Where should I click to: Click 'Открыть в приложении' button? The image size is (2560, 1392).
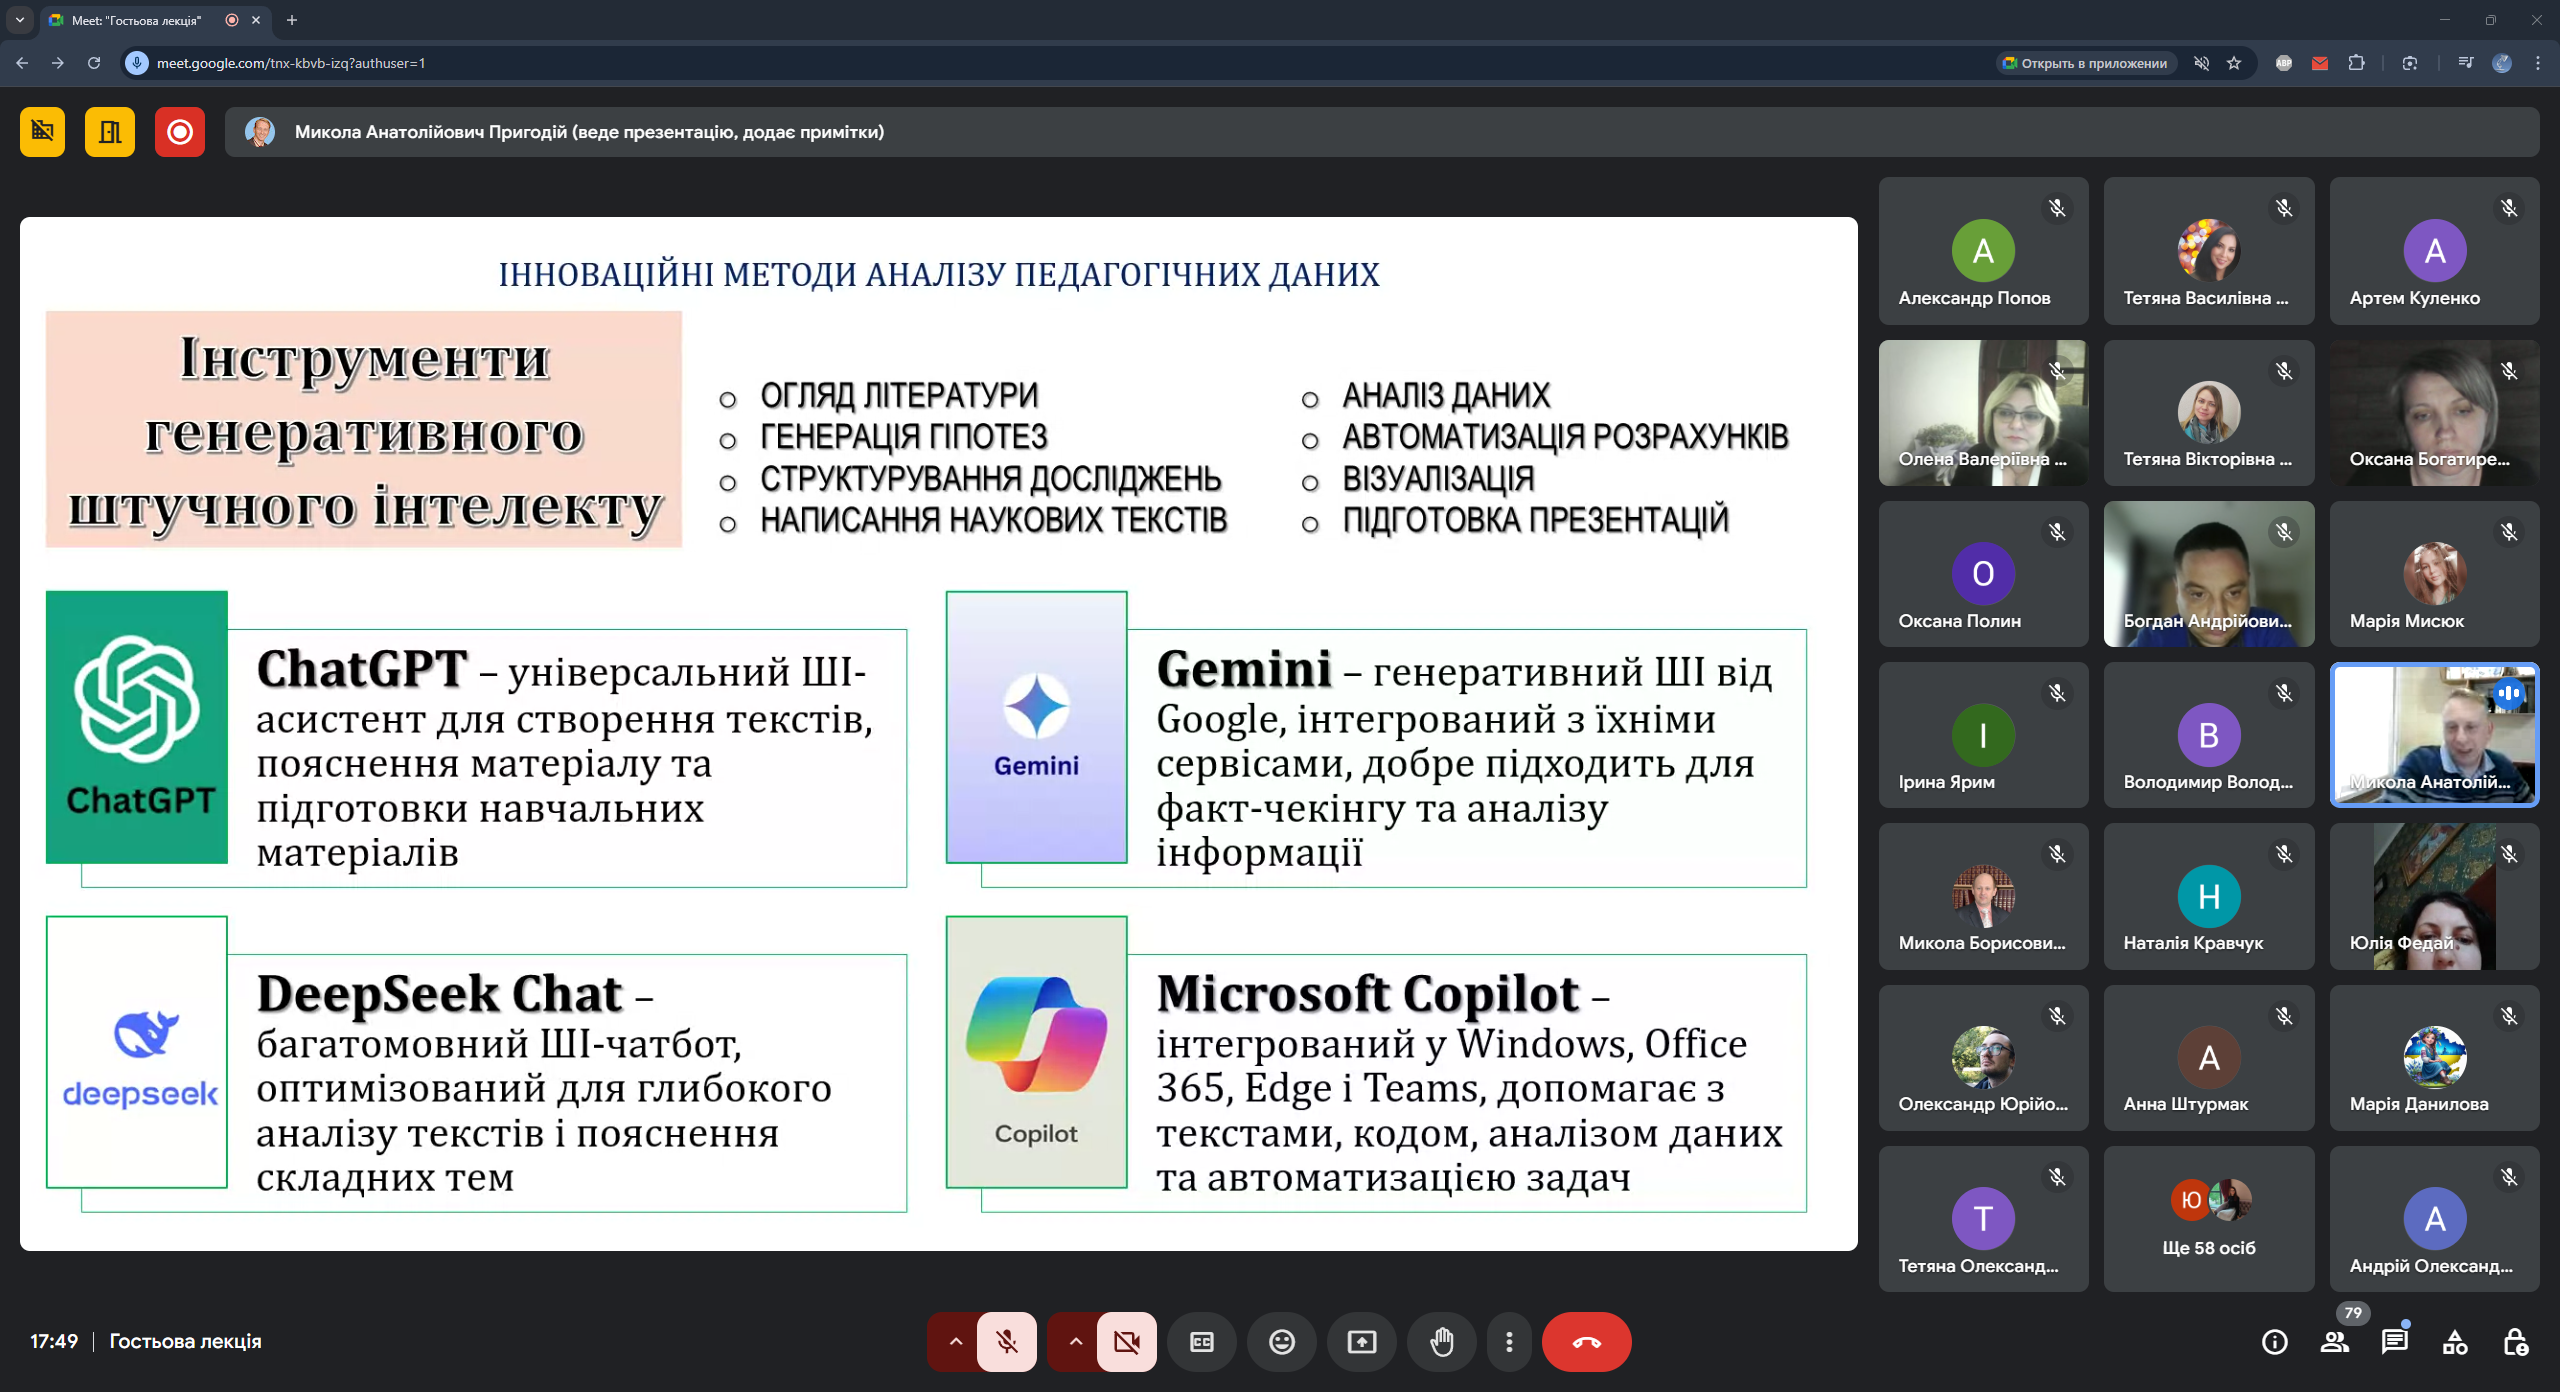click(x=2085, y=63)
